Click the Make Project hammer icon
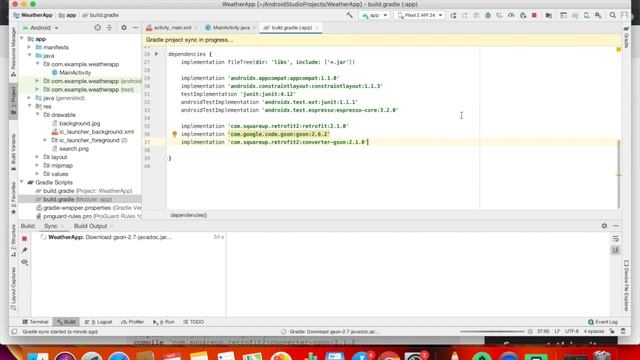Screen dimensions: 640x360 tap(349, 15)
